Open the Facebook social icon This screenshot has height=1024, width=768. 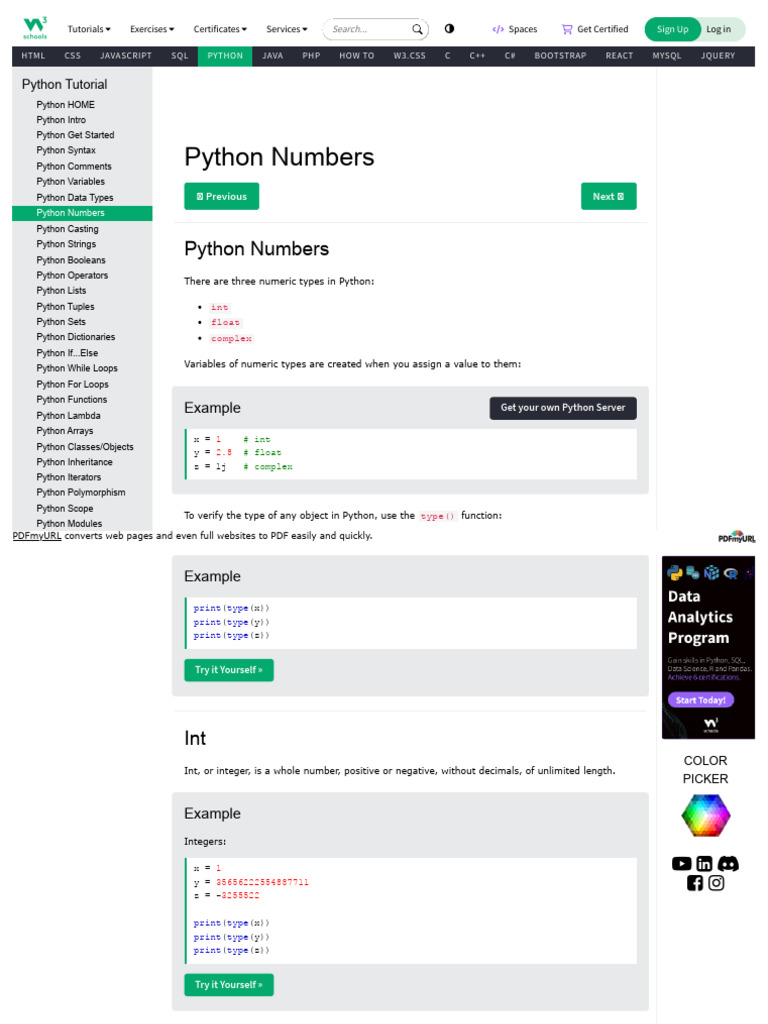pos(695,883)
